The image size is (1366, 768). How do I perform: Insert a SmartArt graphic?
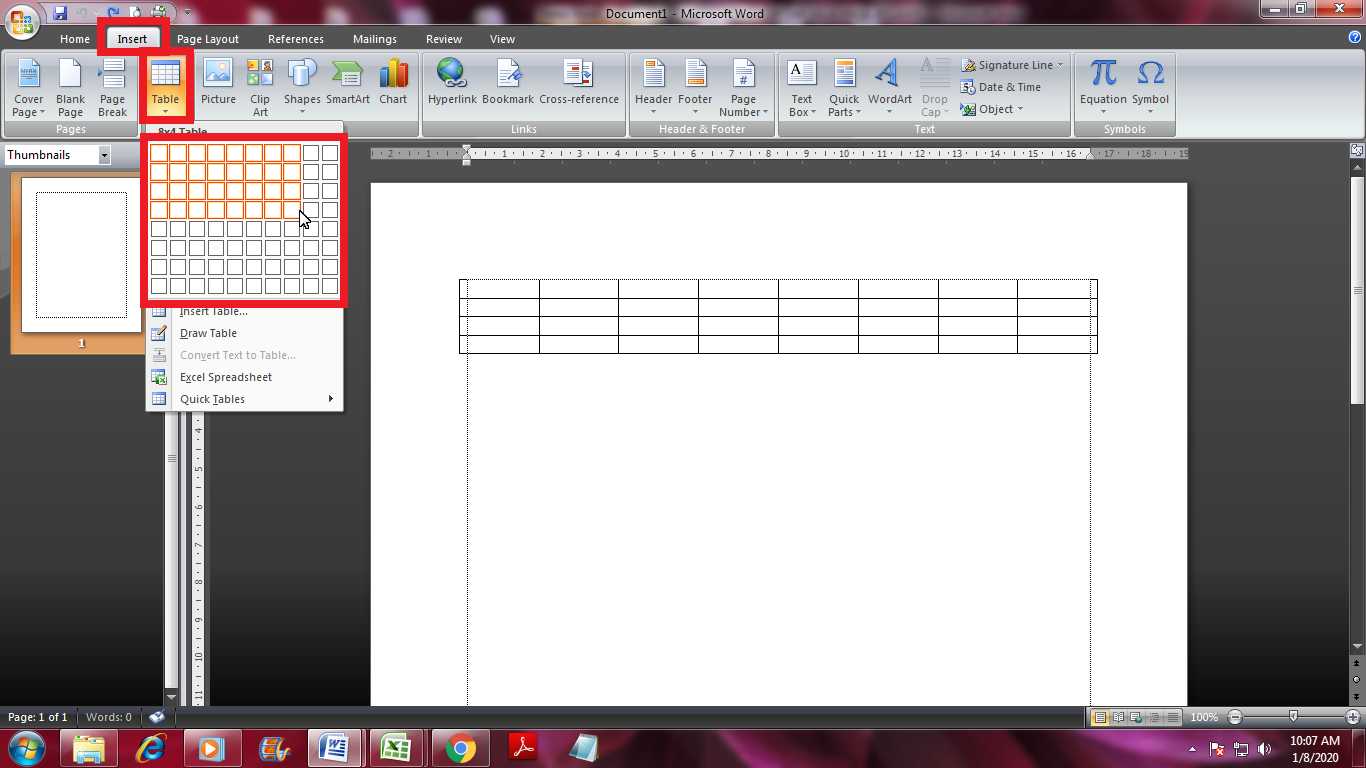[x=347, y=86]
